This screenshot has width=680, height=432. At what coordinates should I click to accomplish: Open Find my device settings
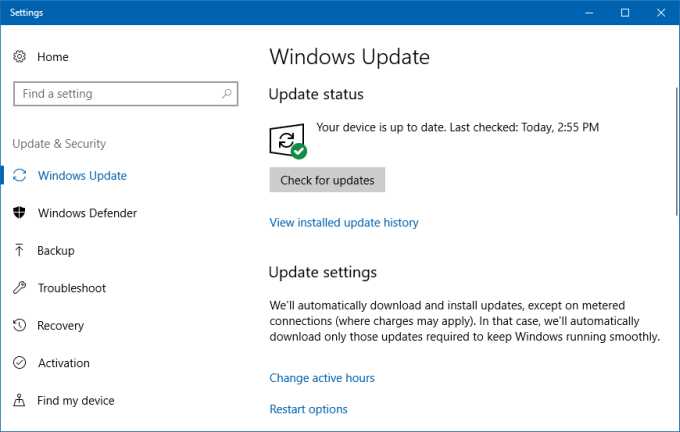(x=76, y=400)
